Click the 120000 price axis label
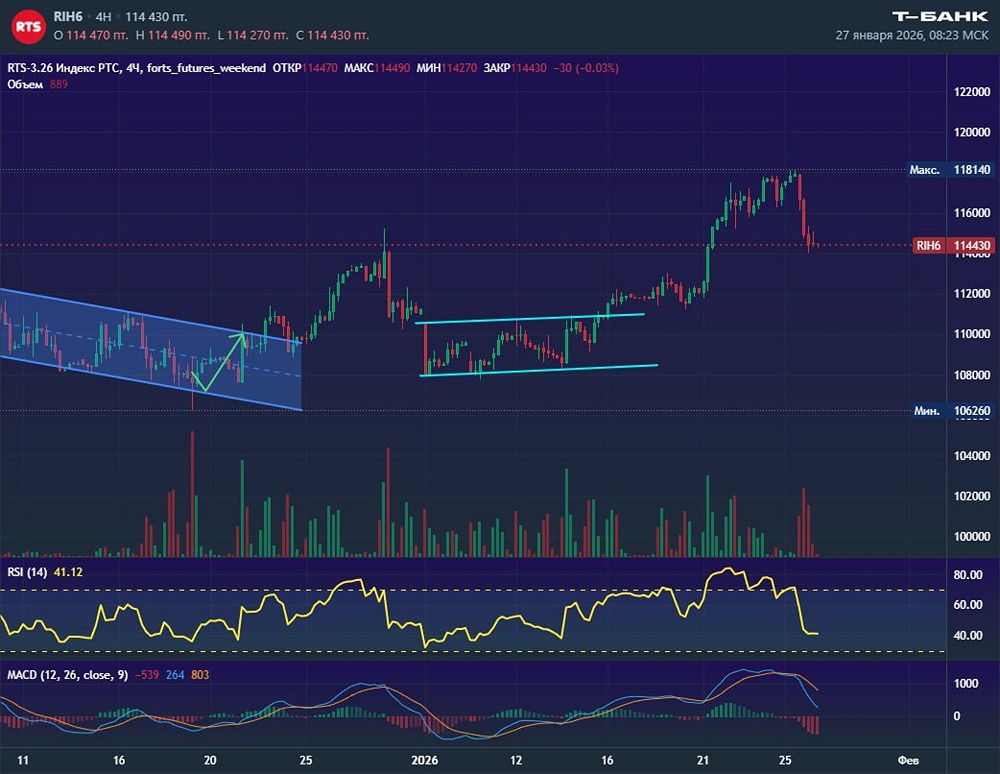Viewport: 1000px width, 774px height. tap(972, 132)
